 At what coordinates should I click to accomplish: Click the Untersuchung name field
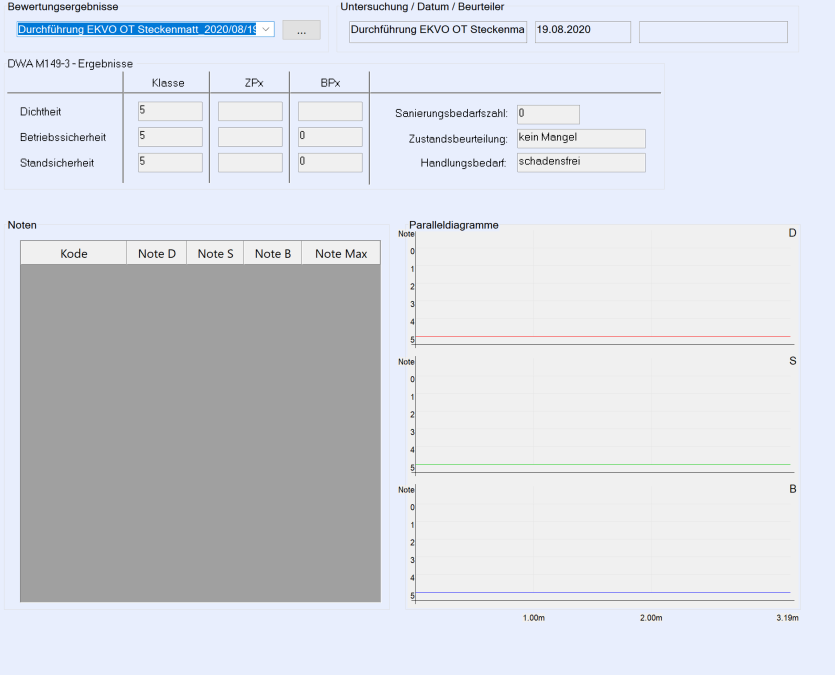tap(437, 31)
